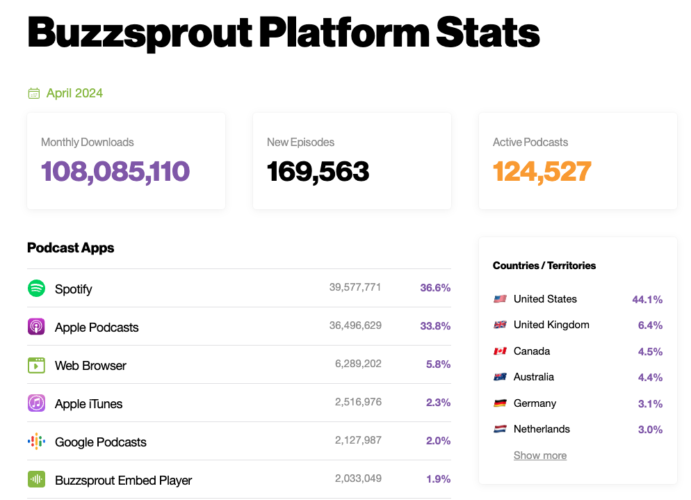
Task: Select the Buzzsprout Embed Player row name
Action: pyautogui.click(x=123, y=480)
